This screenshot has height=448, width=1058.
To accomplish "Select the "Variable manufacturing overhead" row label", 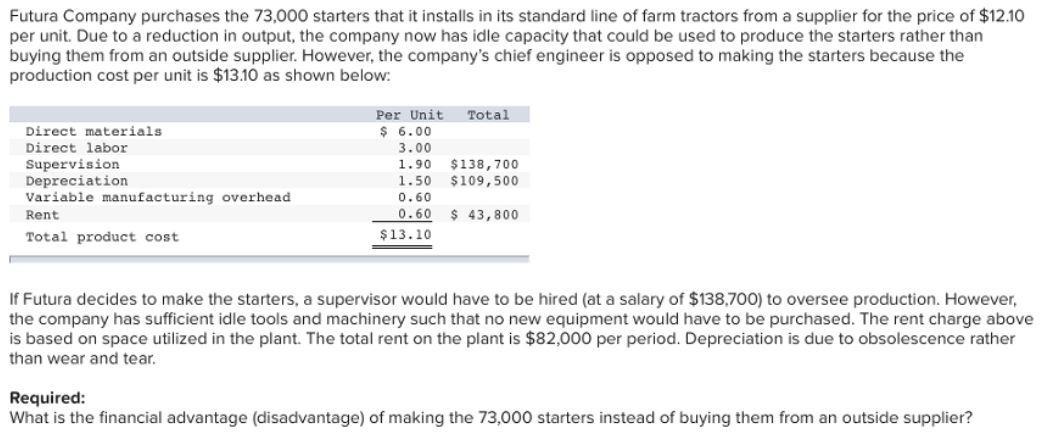I will [x=157, y=197].
